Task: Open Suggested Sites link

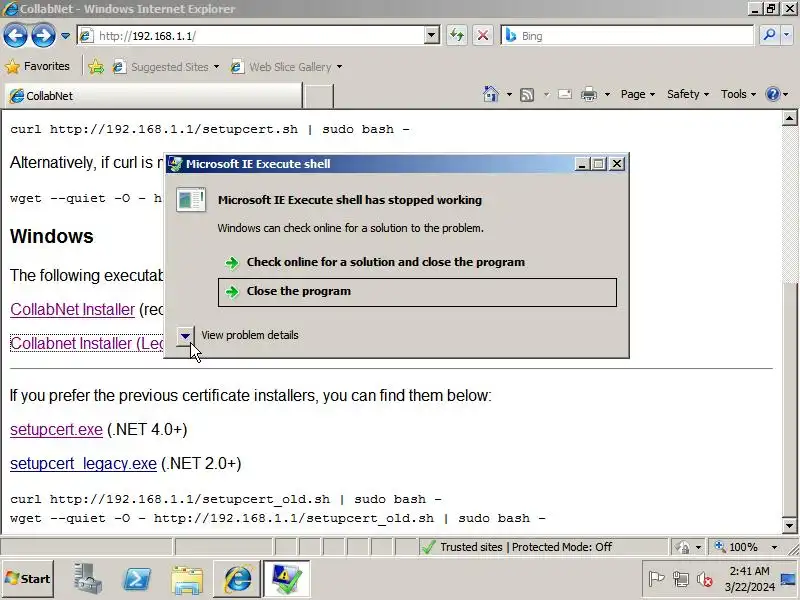Action: (x=166, y=67)
